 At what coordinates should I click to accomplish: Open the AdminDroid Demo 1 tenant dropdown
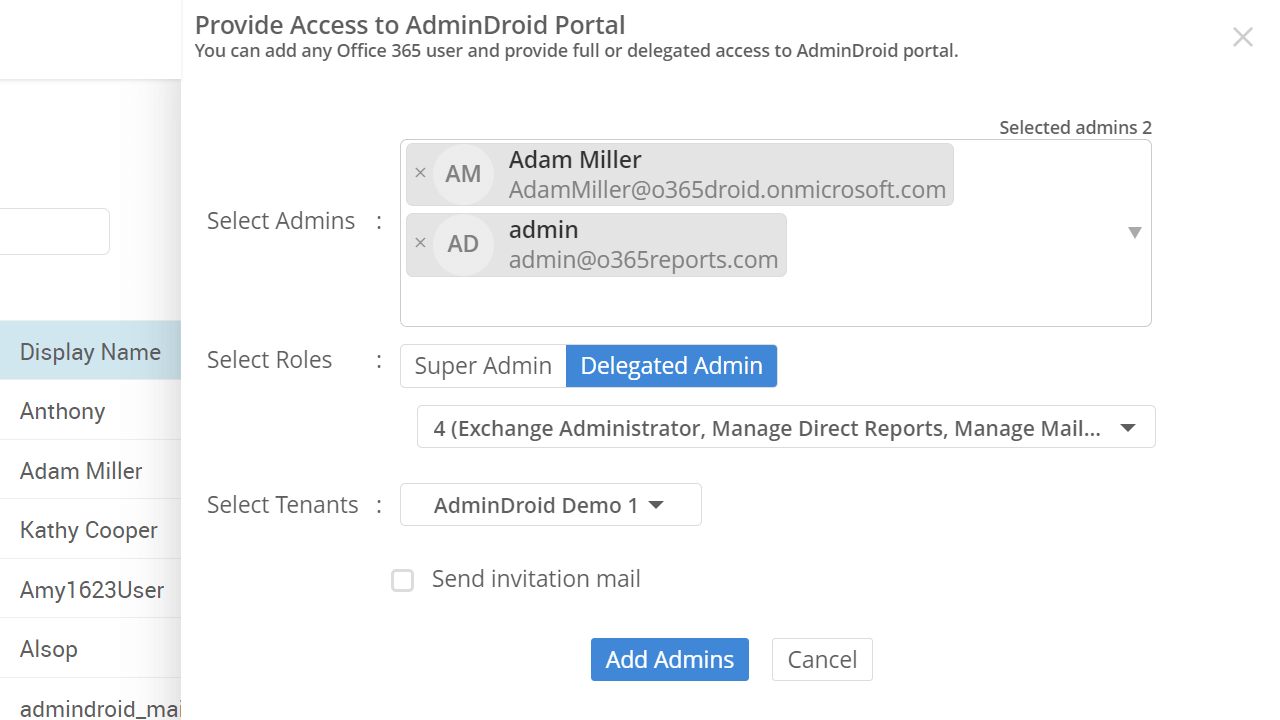(x=550, y=505)
